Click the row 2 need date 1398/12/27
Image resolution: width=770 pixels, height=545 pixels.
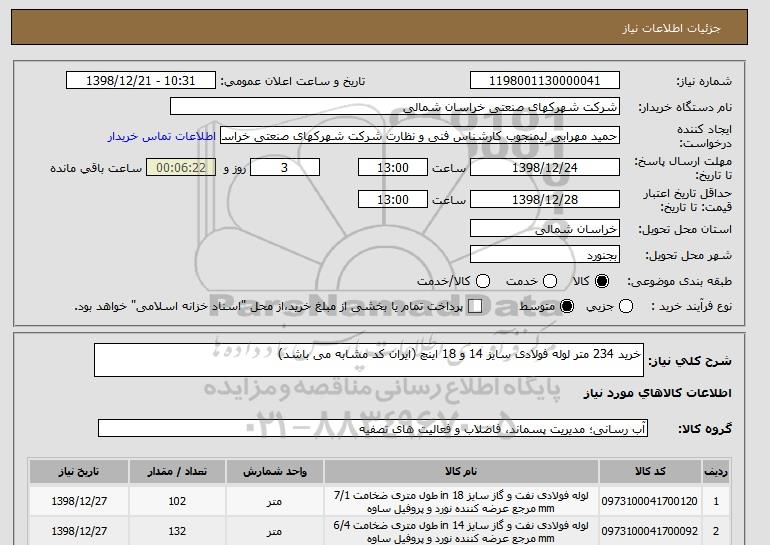79,531
